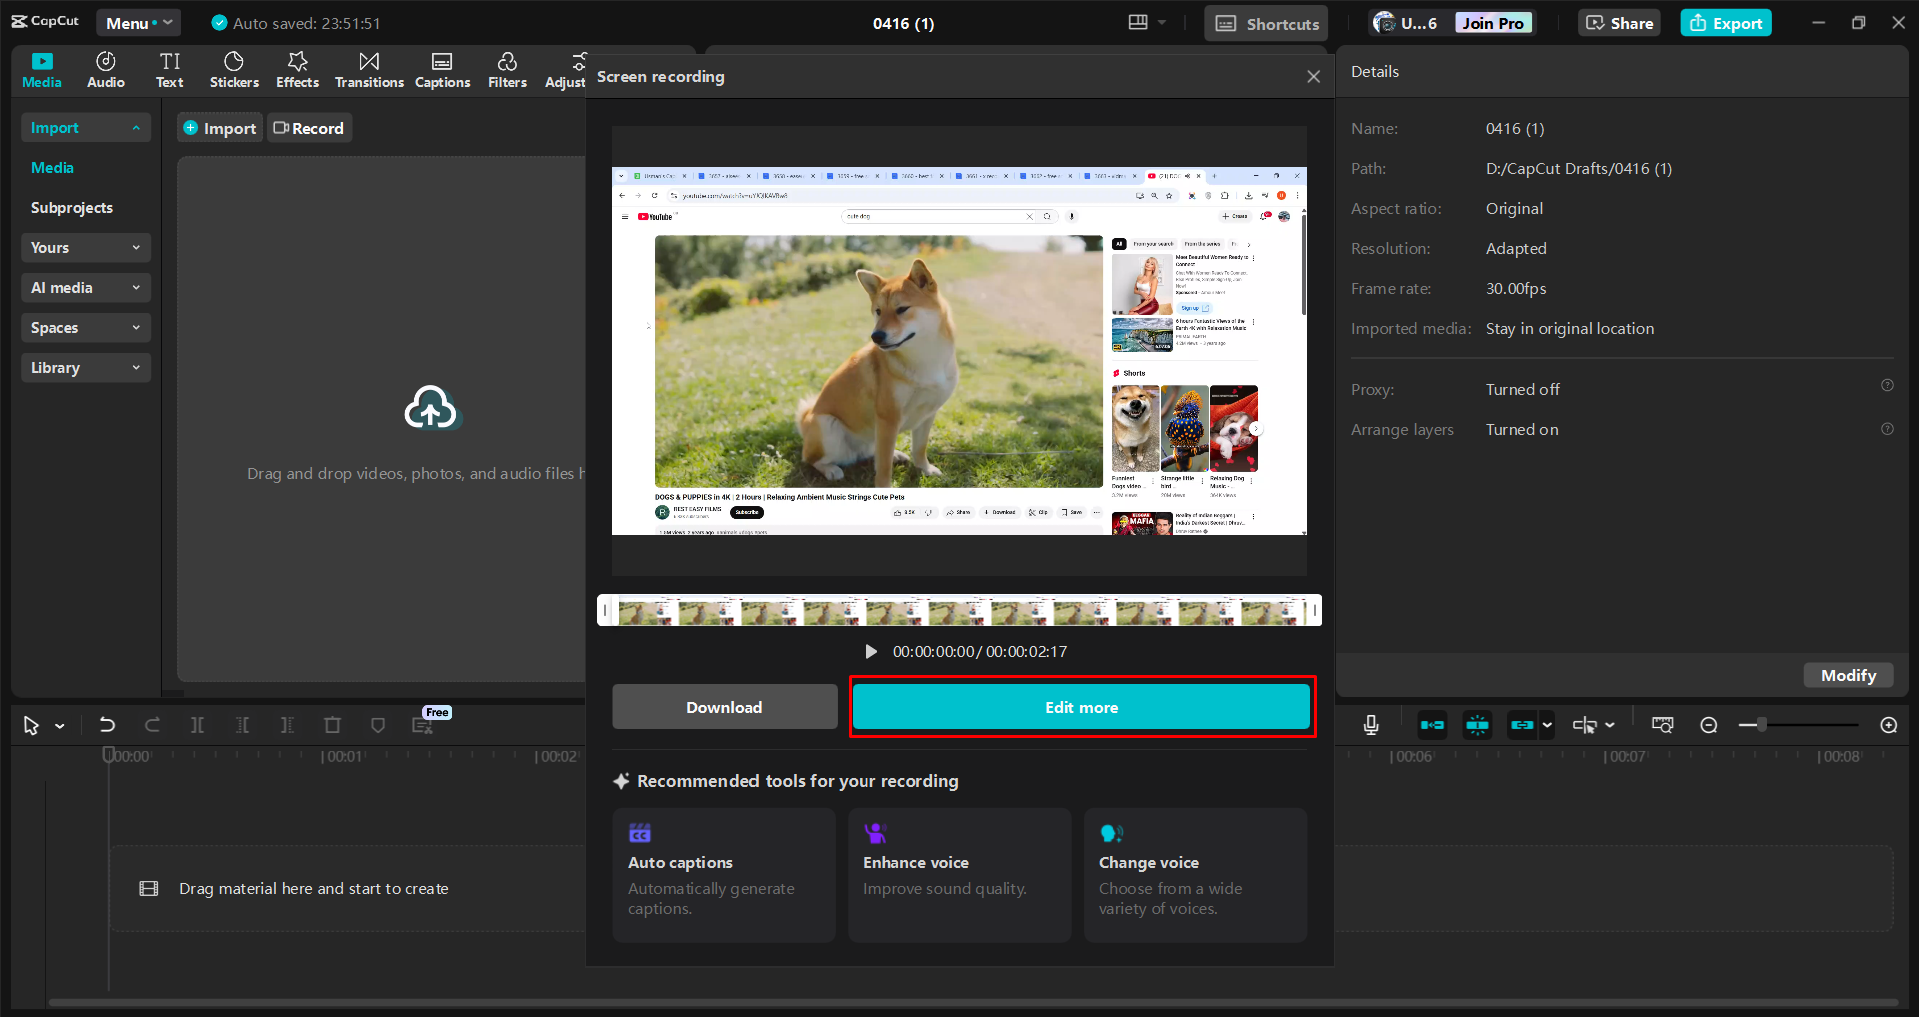Expand the Library section in the sidebar

tap(85, 367)
